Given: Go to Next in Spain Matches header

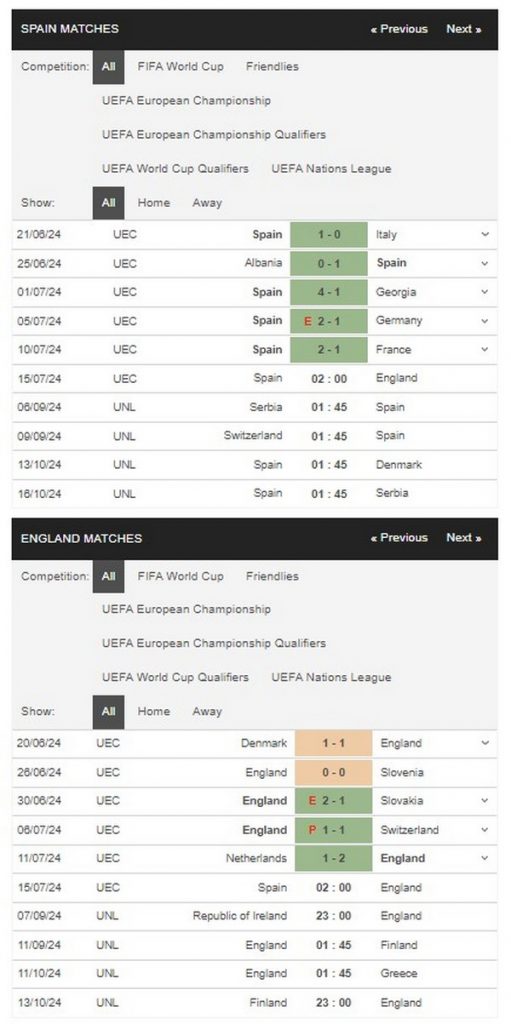Looking at the screenshot, I should [x=464, y=29].
